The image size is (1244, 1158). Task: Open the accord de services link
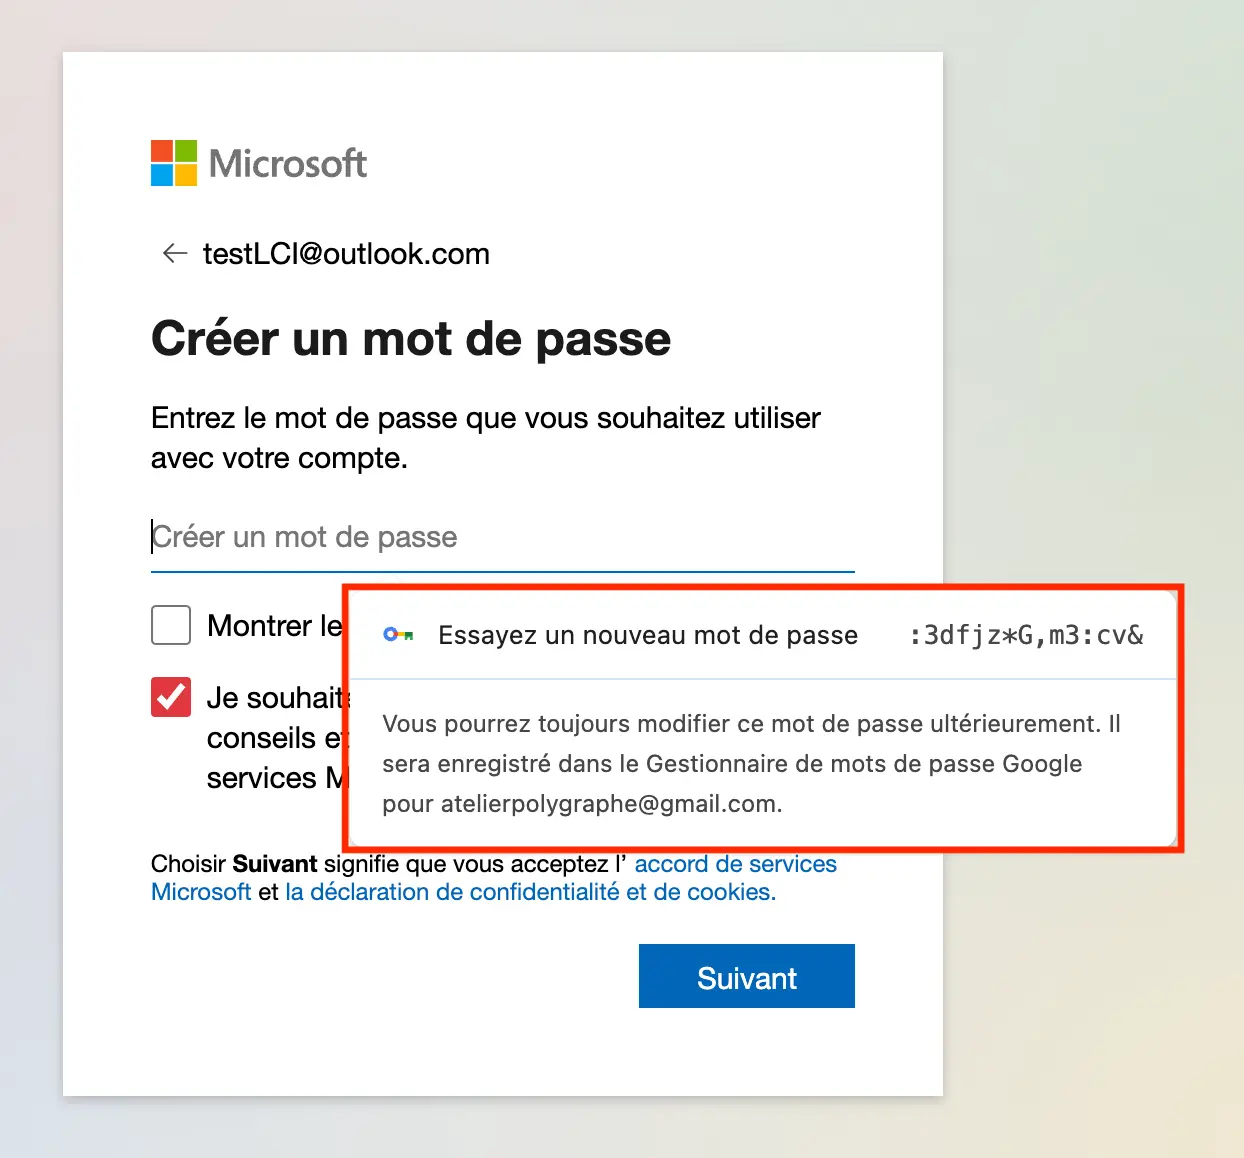(736, 864)
